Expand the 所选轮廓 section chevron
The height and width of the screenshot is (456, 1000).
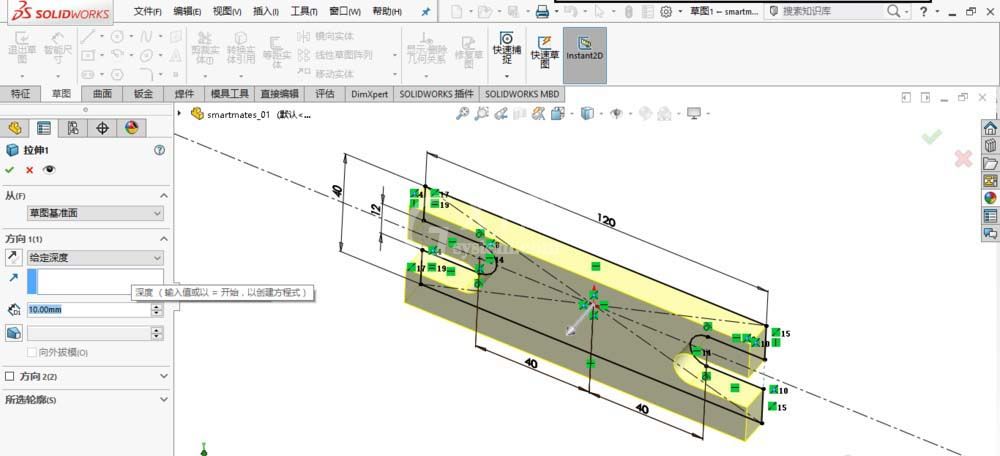pos(164,400)
